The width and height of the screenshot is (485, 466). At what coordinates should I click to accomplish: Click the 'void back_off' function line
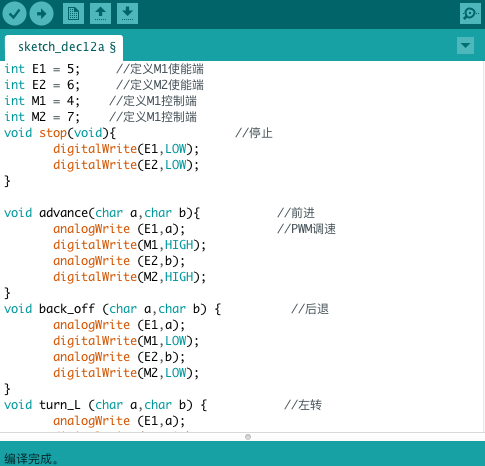point(112,309)
